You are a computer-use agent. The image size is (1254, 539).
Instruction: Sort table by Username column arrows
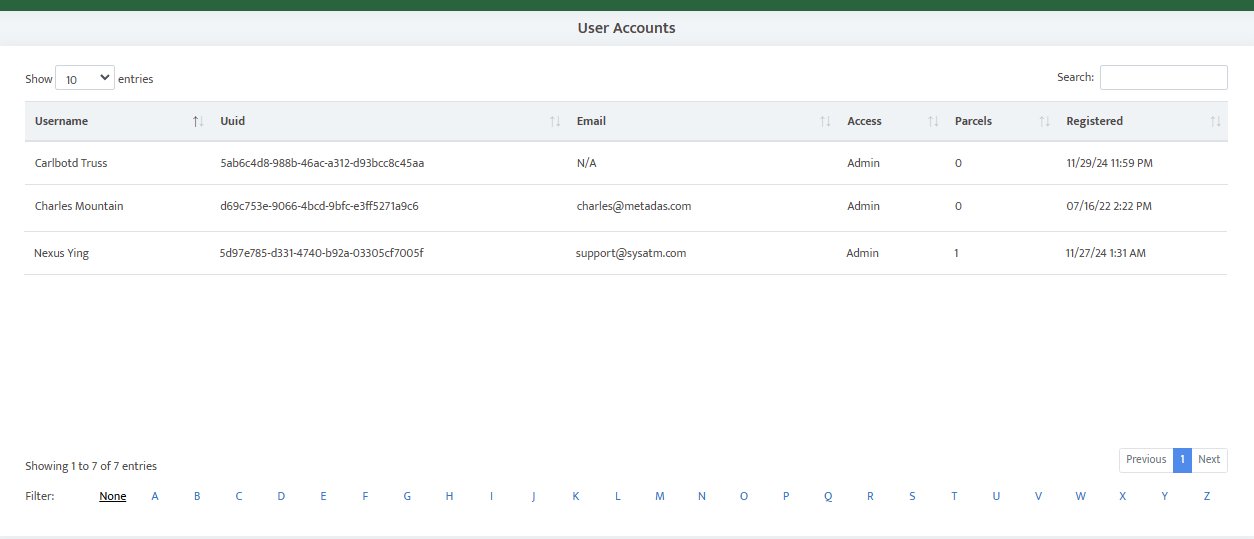pos(198,121)
